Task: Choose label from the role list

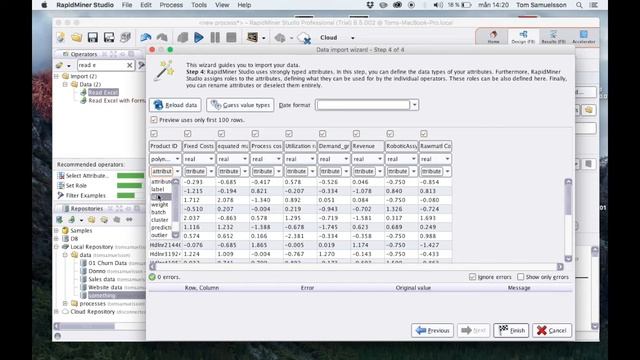Action: pos(158,189)
